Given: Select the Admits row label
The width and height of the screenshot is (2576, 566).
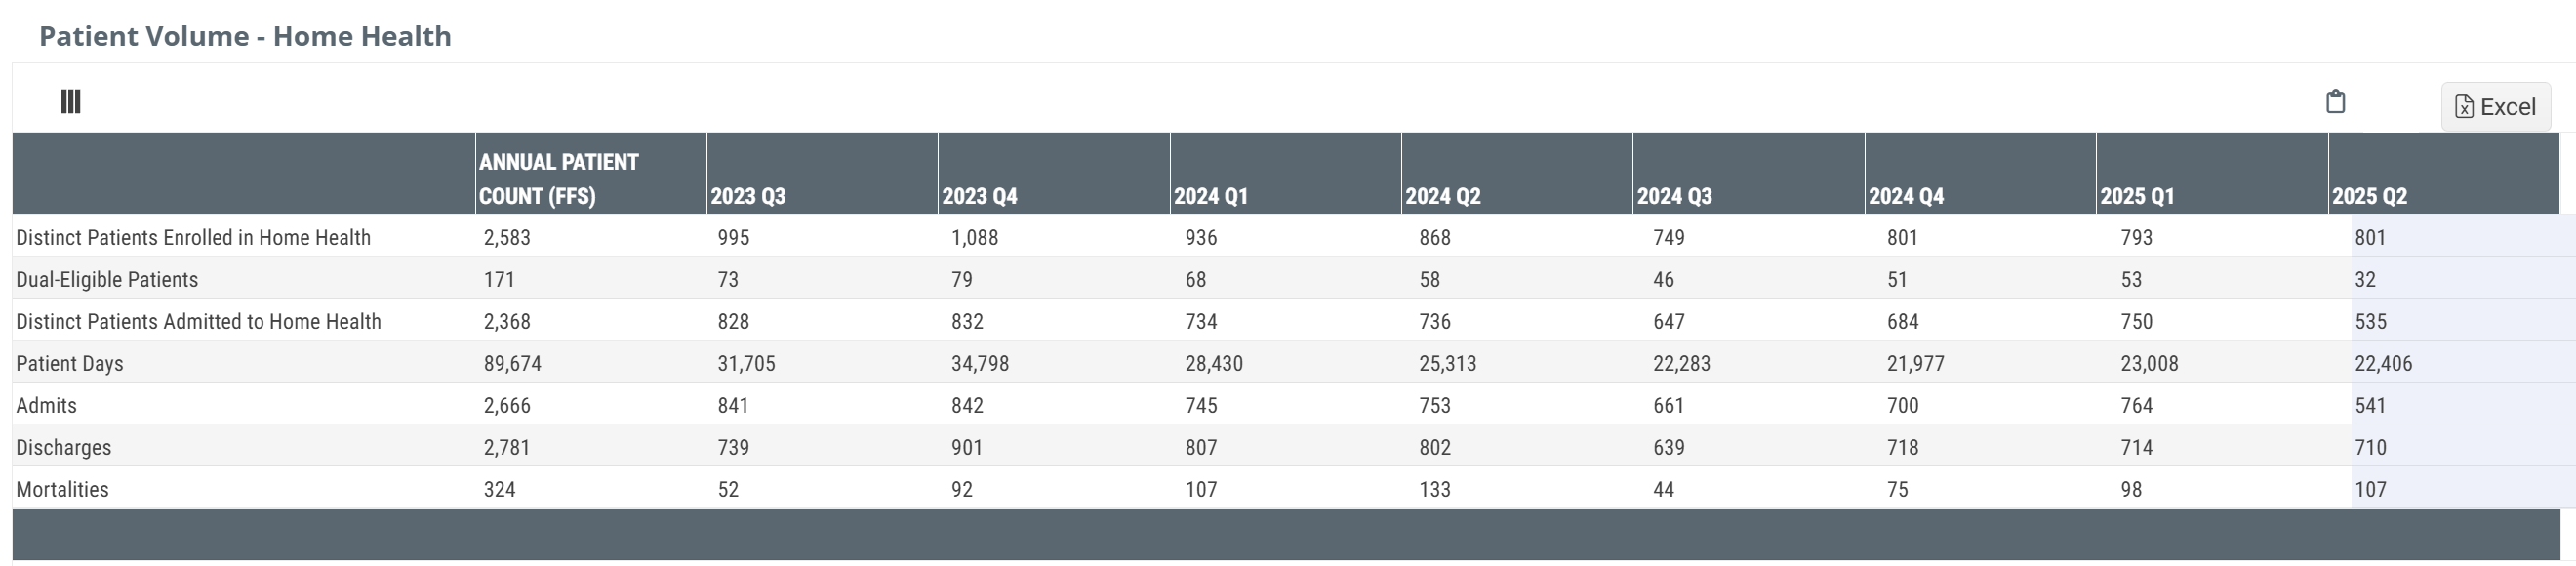Looking at the screenshot, I should pyautogui.click(x=46, y=406).
